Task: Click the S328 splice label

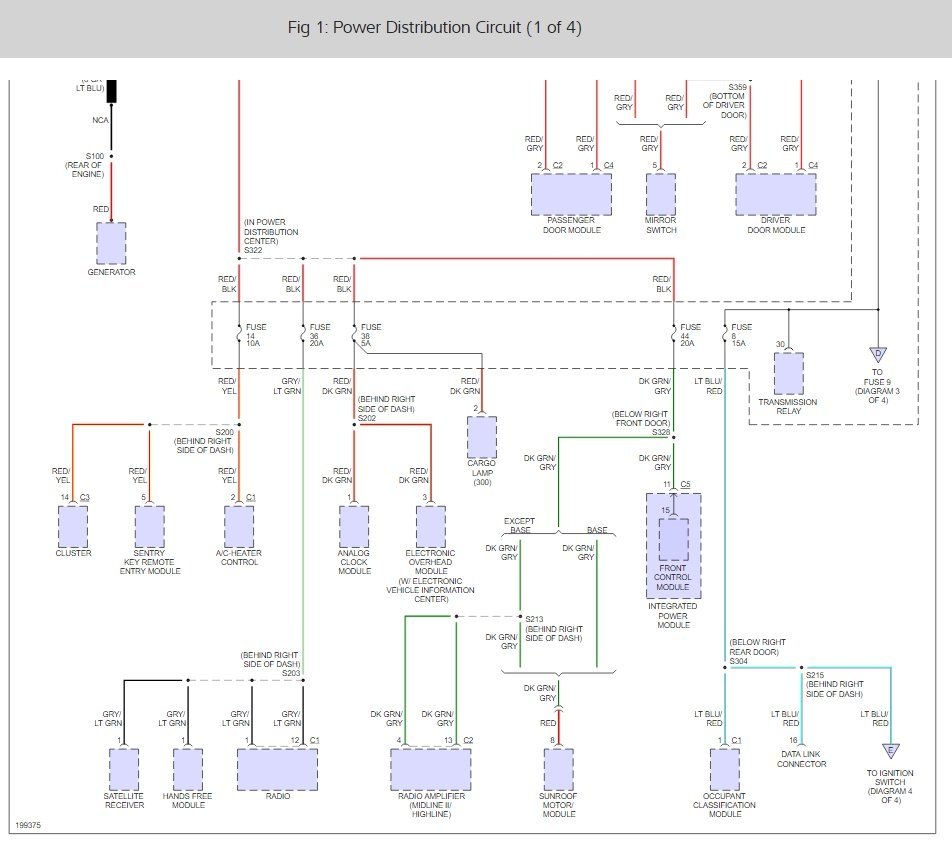Action: click(661, 432)
